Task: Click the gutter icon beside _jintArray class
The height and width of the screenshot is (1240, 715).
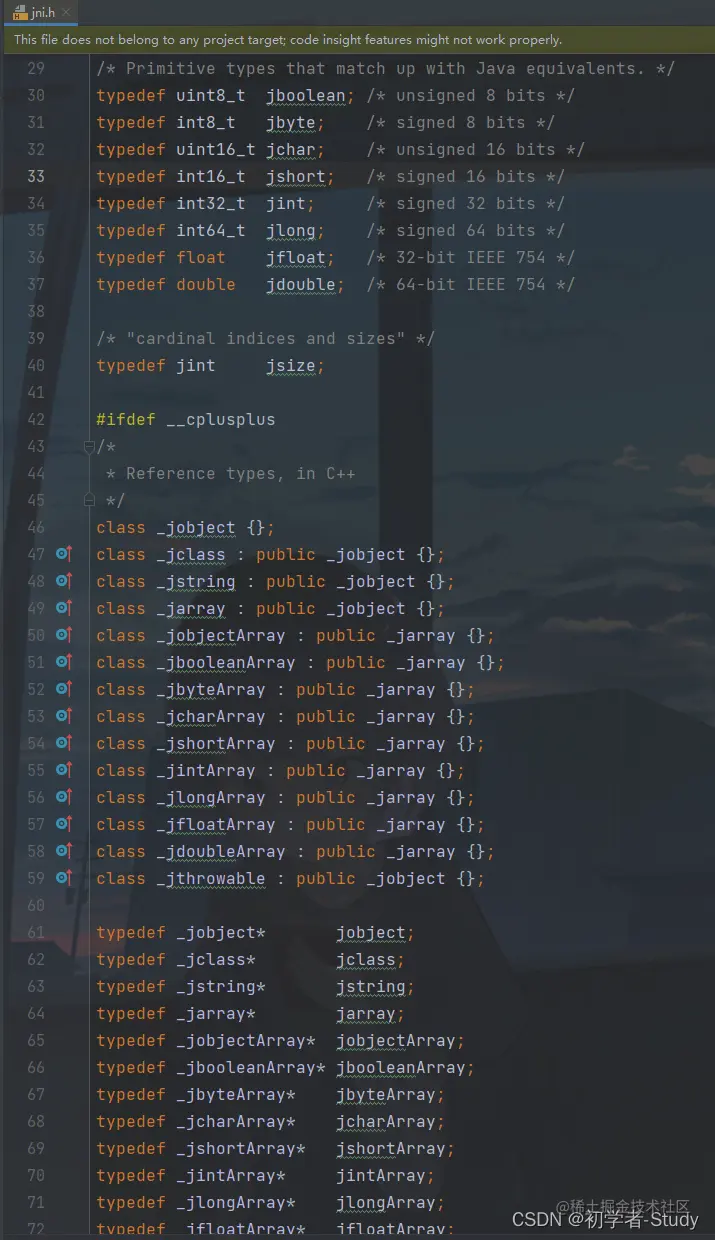Action: pyautogui.click(x=64, y=770)
